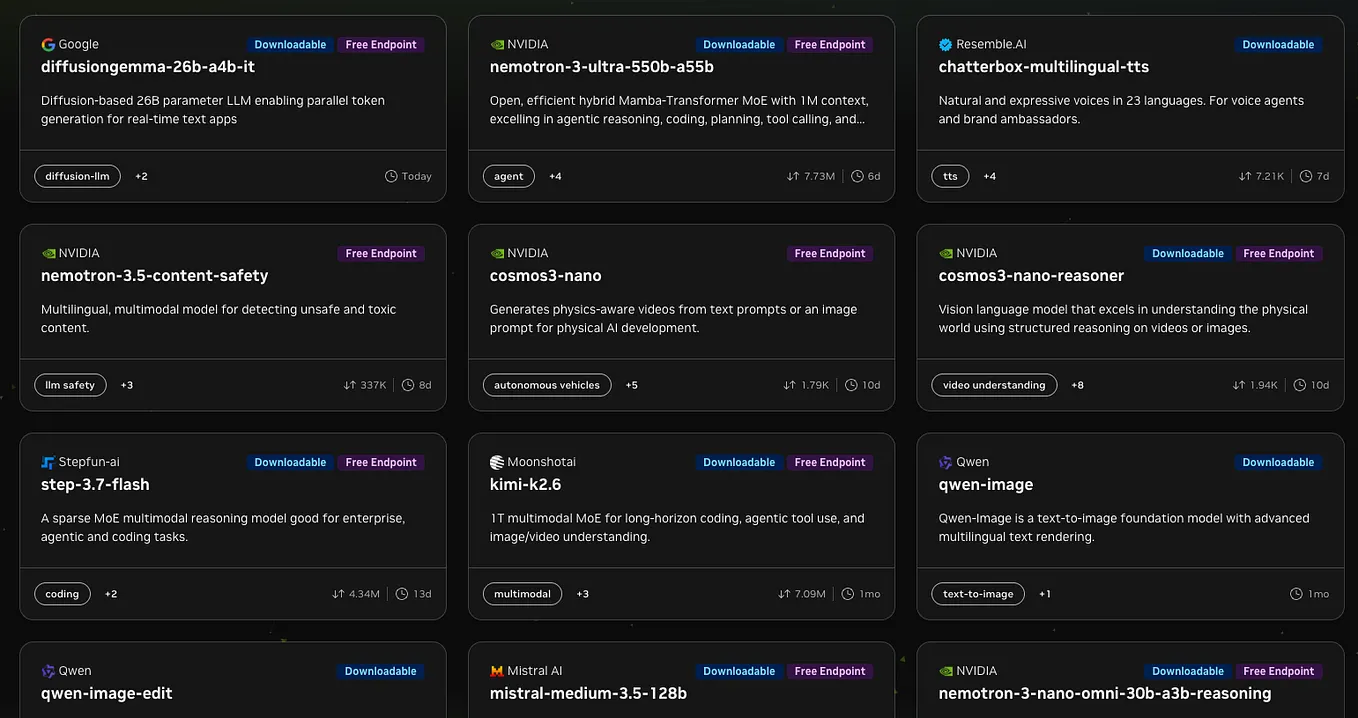The width and height of the screenshot is (1358, 718).
Task: Select the autonomous vehicles tag
Action: (x=547, y=385)
